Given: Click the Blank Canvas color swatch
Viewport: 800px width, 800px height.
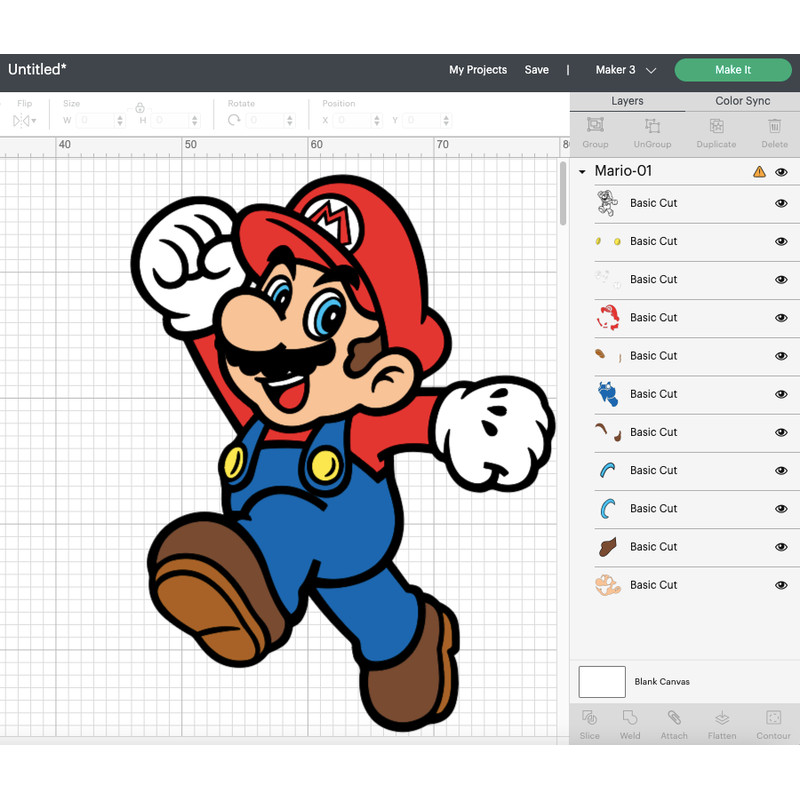Looking at the screenshot, I should pos(601,681).
